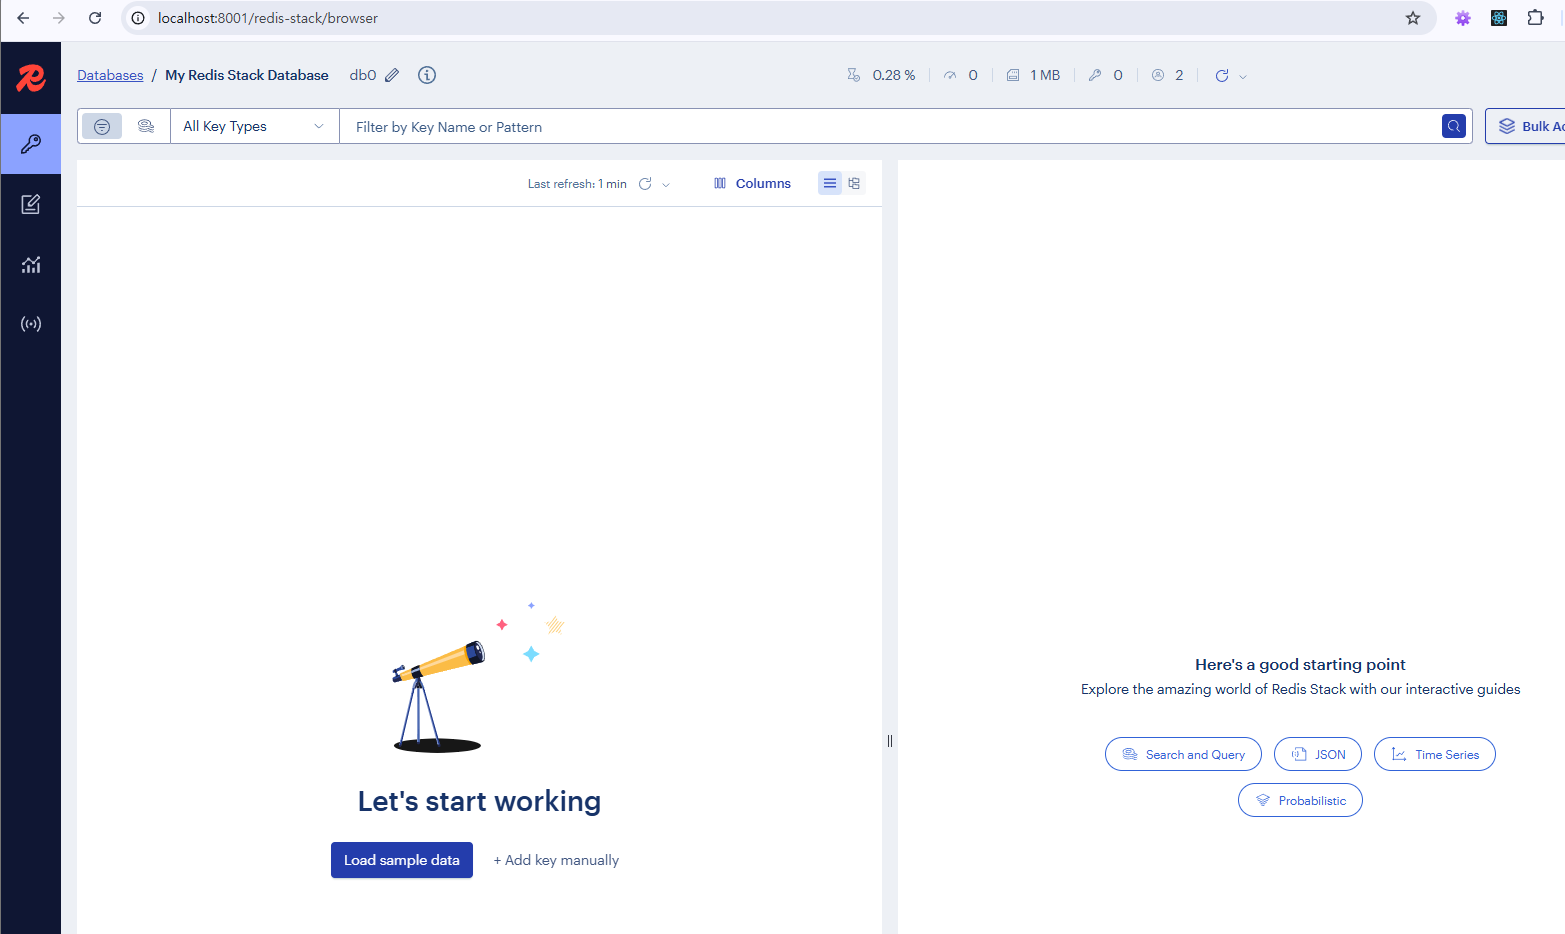Click the panel resize divider handle
Screen dimensions: 1565x934
pyautogui.click(x=889, y=741)
